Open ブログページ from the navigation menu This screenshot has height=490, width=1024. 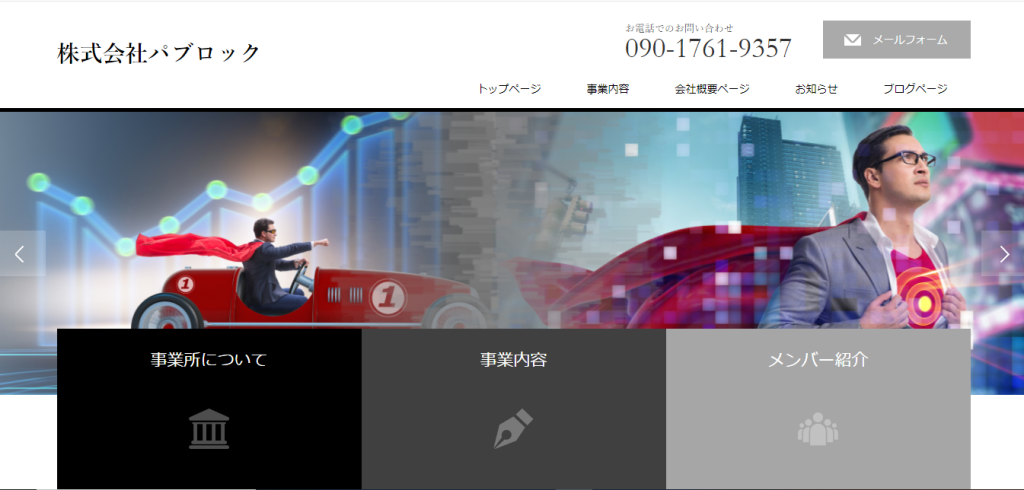click(915, 89)
